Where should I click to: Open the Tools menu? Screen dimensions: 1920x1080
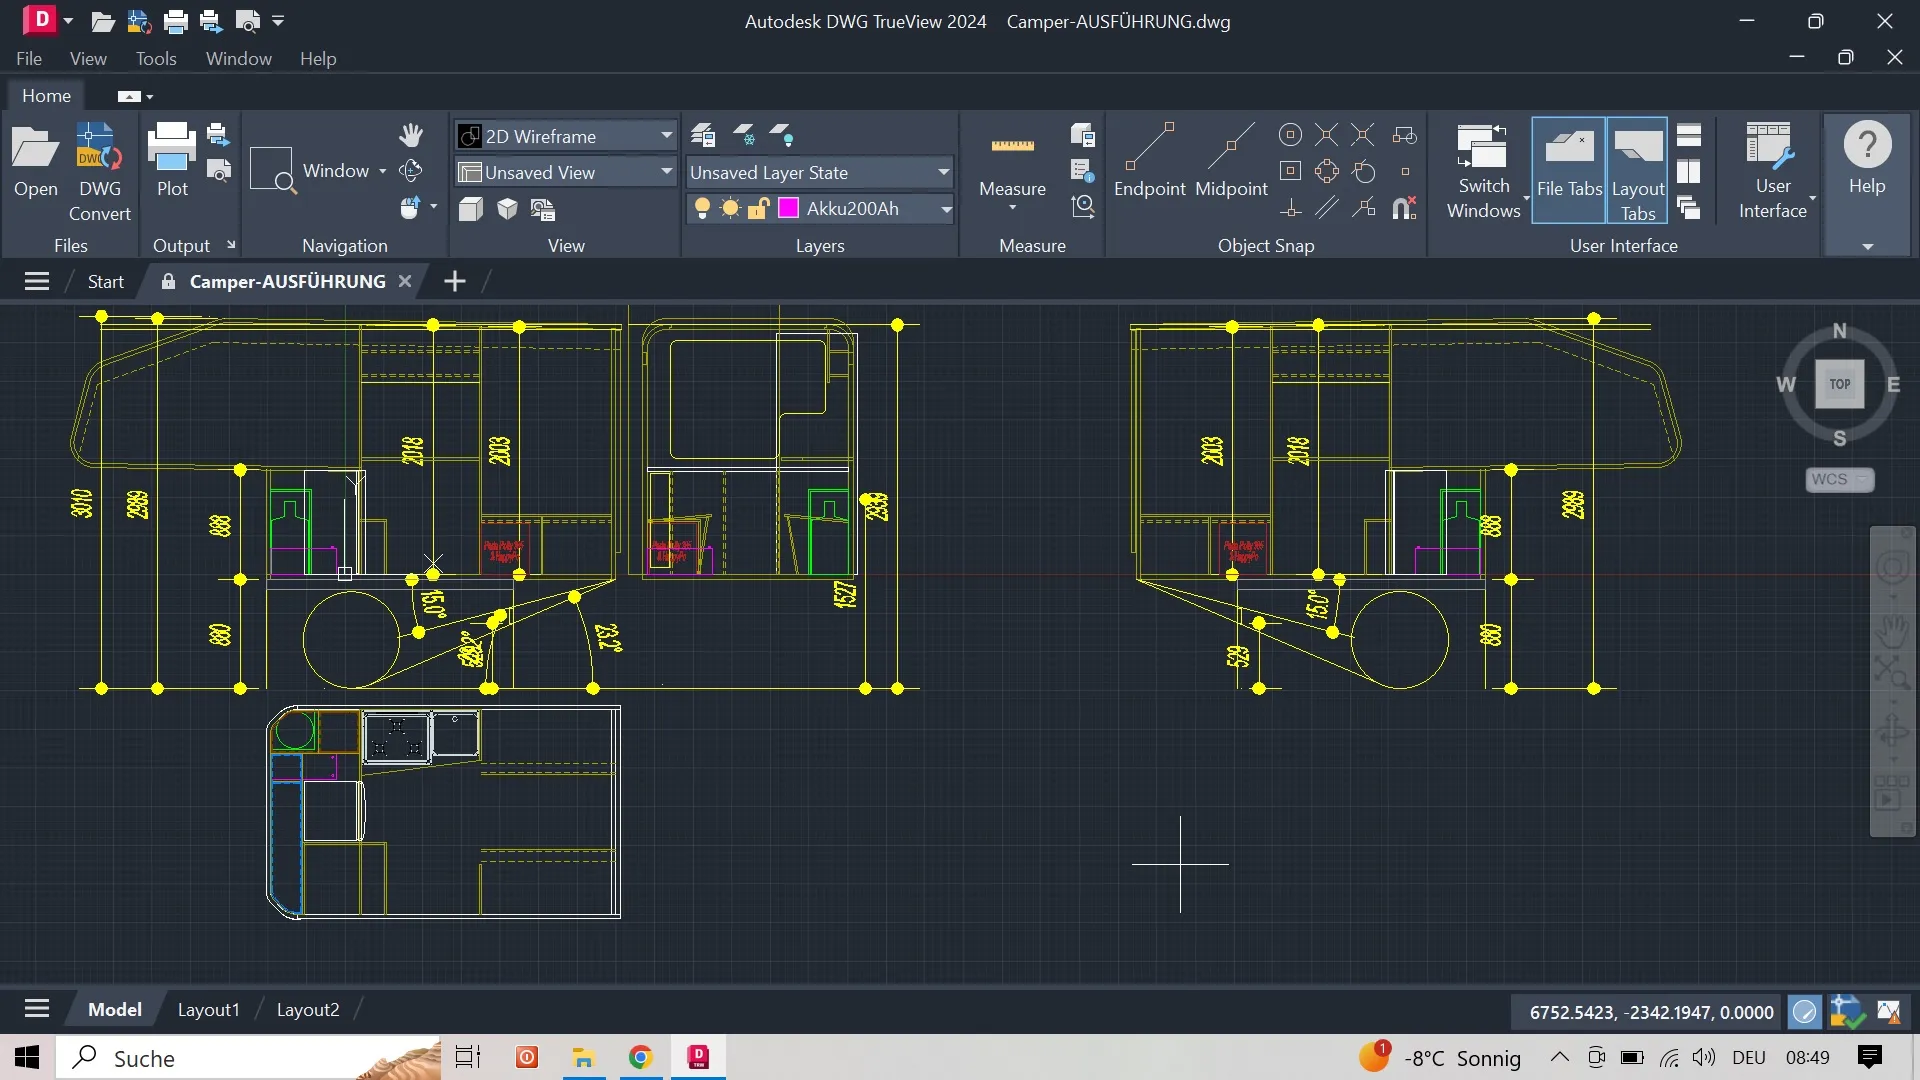156,59
